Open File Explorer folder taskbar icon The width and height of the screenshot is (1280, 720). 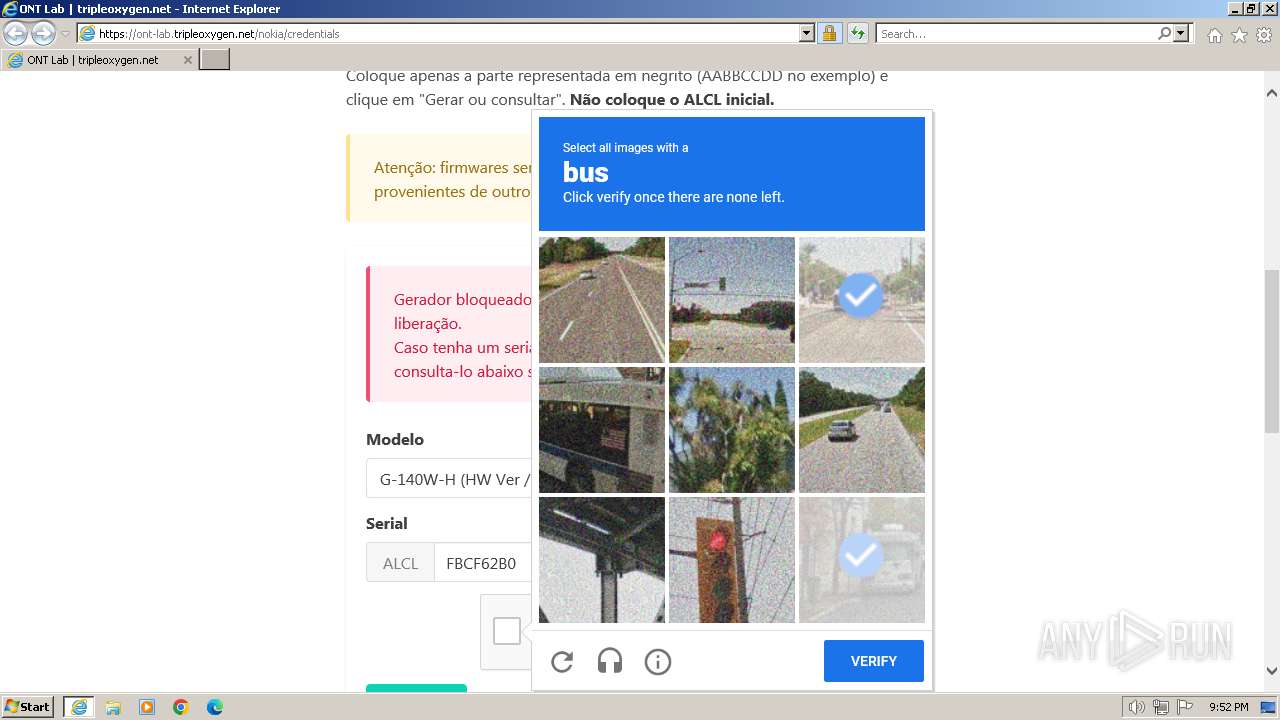coord(113,707)
